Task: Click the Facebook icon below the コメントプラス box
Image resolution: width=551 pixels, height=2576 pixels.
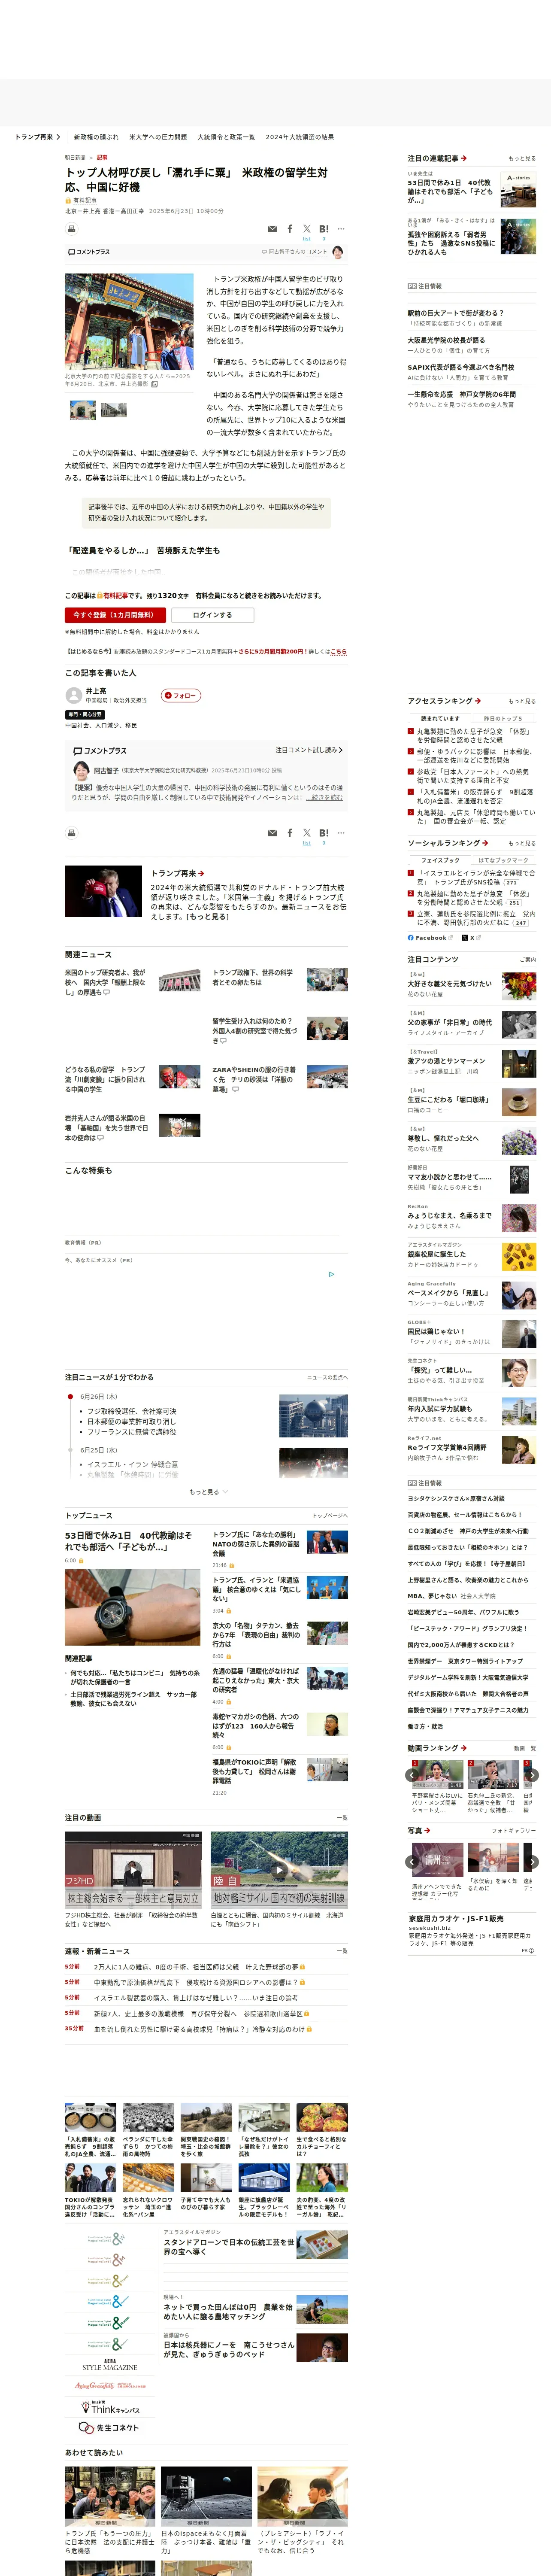Action: click(290, 832)
